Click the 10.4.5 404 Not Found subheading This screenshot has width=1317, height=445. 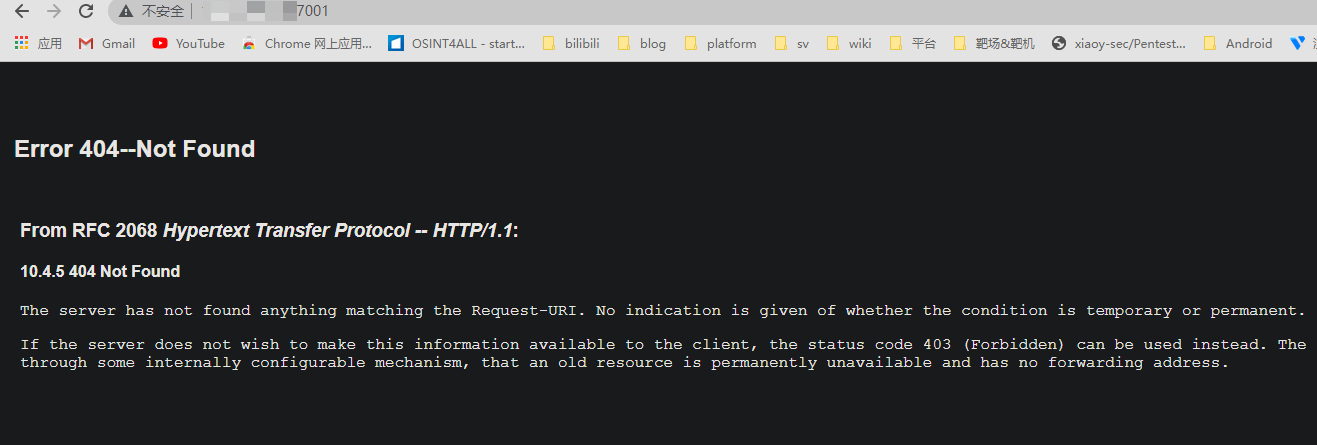coord(100,272)
